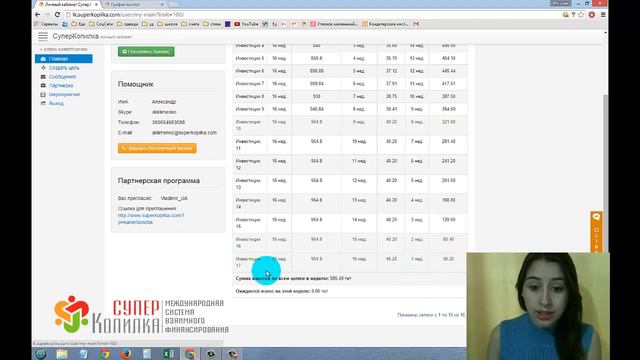Bookmark this page with the star icon
640x360 pixels.
pyautogui.click(x=581, y=15)
